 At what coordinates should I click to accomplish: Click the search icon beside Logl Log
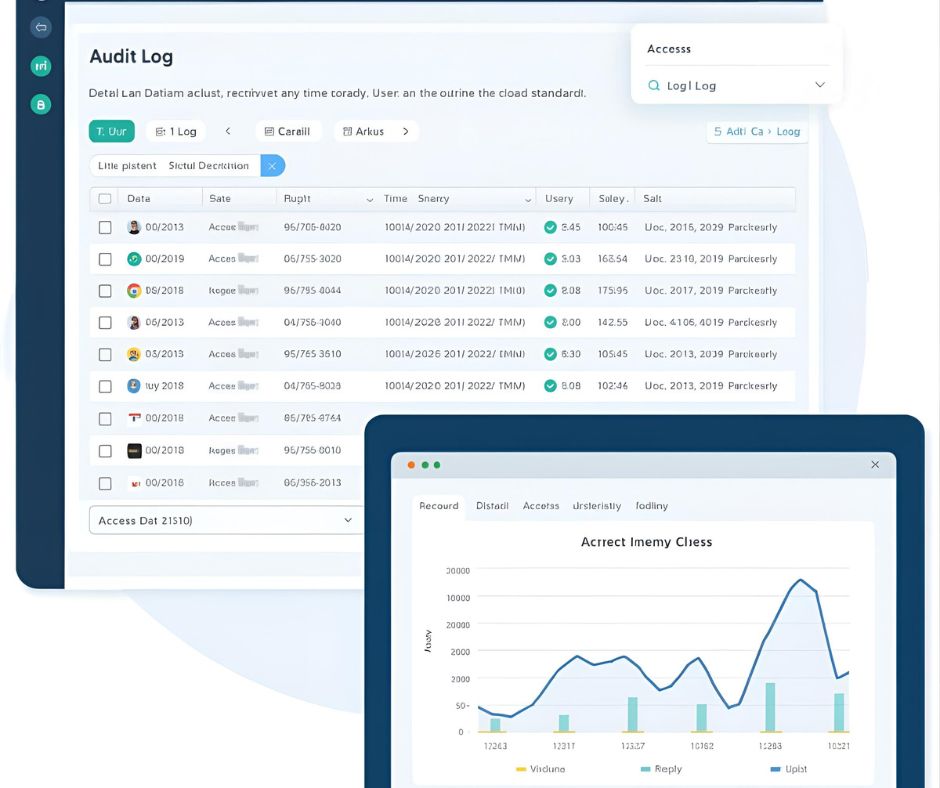coord(653,86)
